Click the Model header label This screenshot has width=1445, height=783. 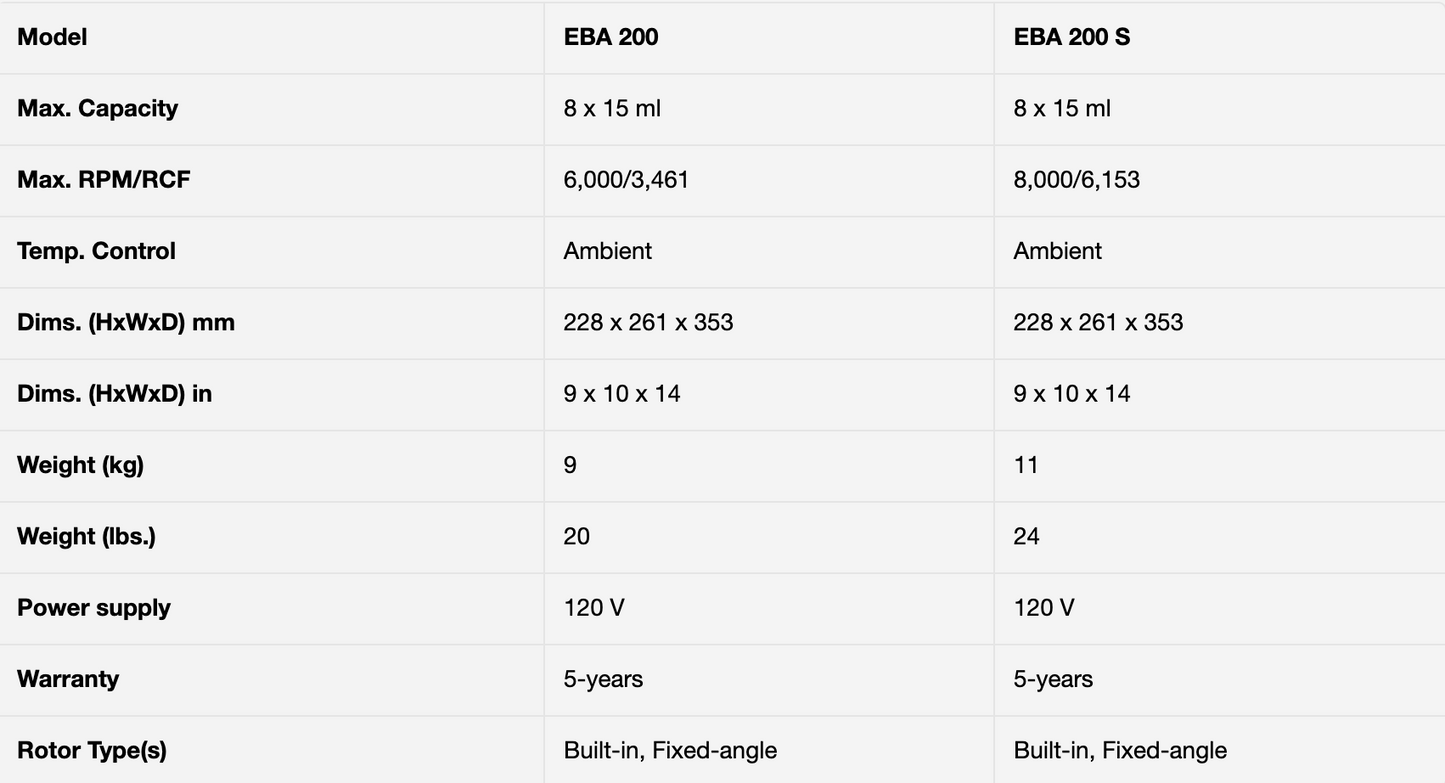(52, 37)
